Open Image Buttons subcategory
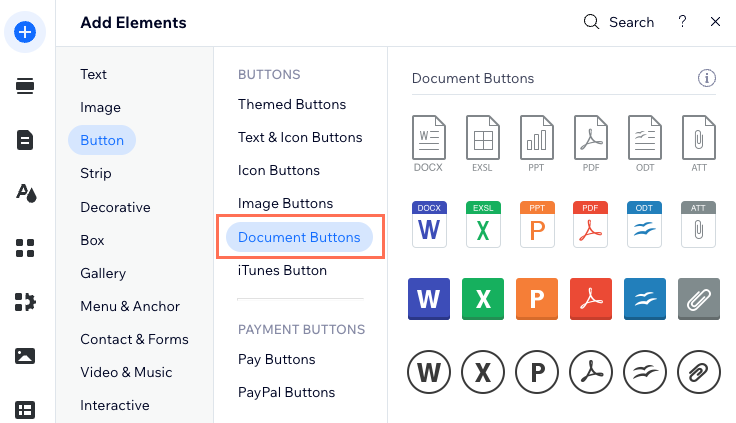The height and width of the screenshot is (423, 736). pyautogui.click(x=285, y=203)
